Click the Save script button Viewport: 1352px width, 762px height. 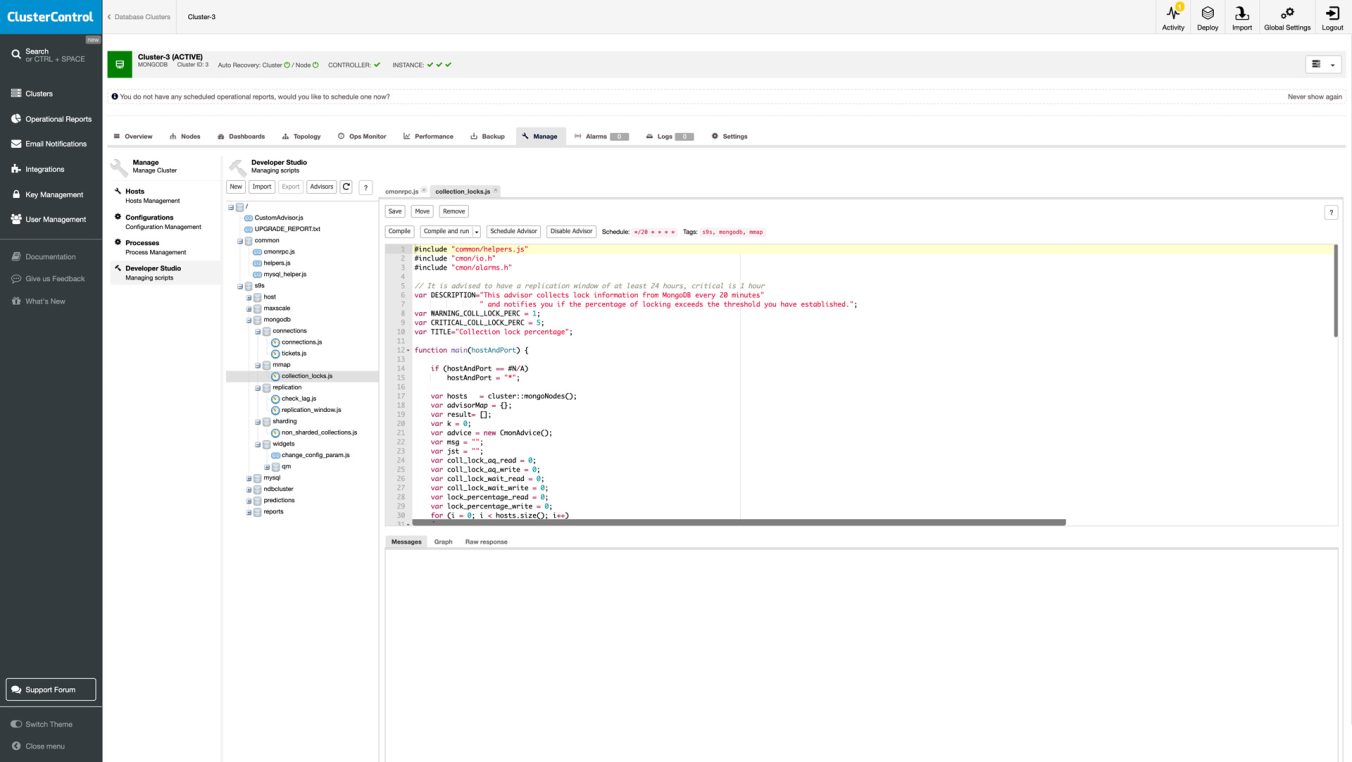[x=395, y=211]
